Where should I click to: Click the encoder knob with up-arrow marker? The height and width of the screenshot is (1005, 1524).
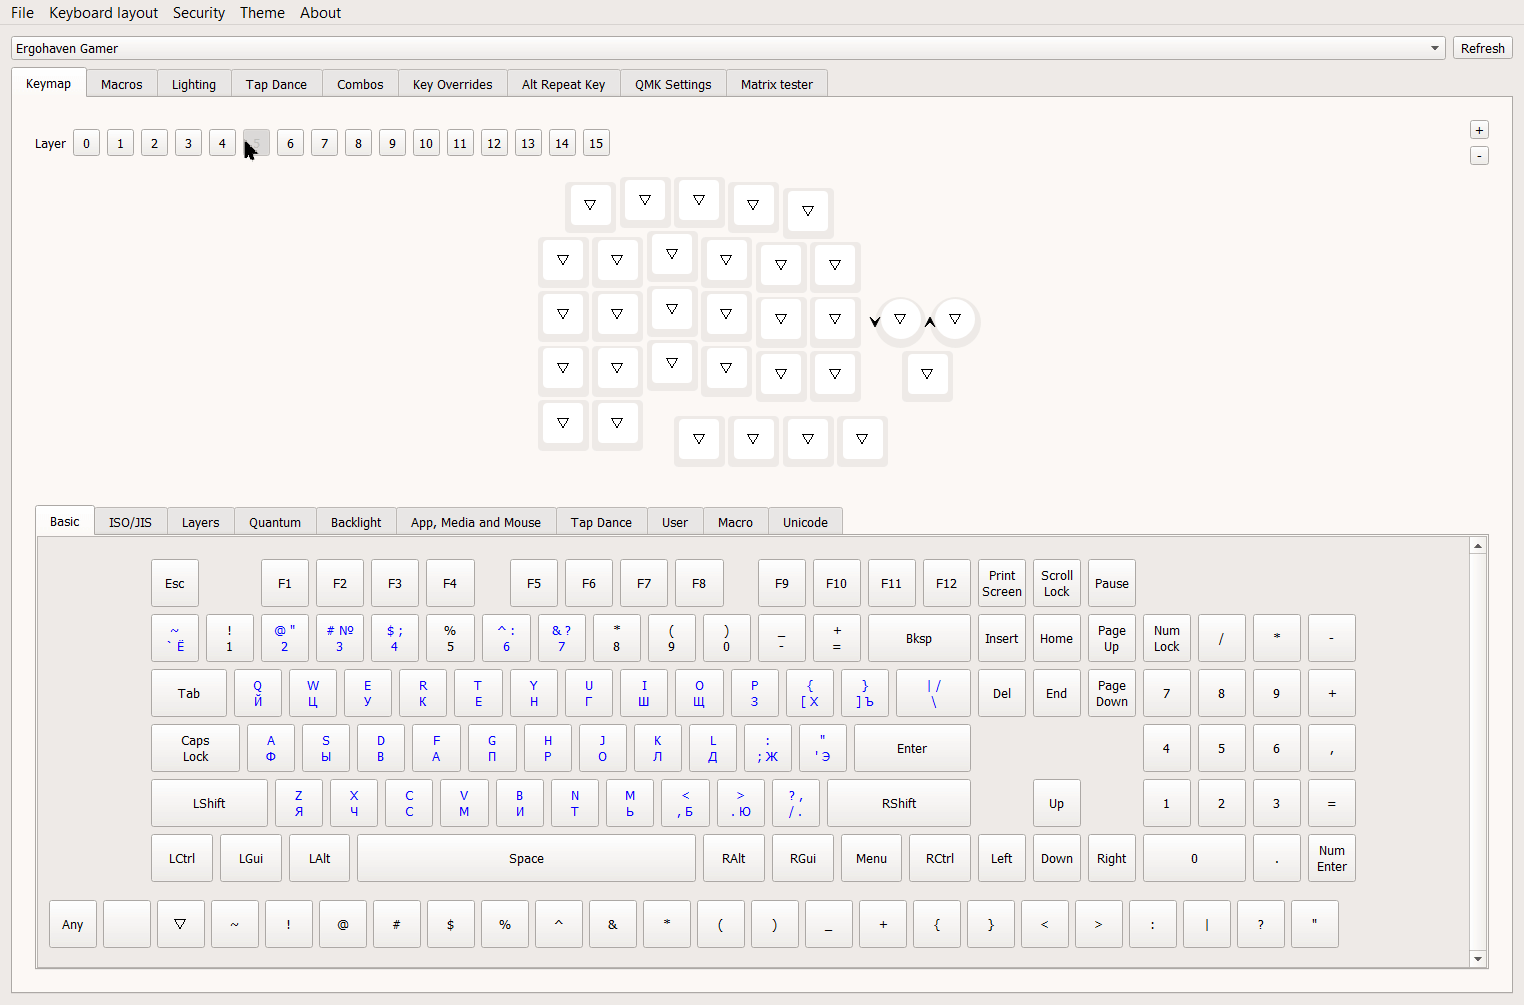[955, 320]
